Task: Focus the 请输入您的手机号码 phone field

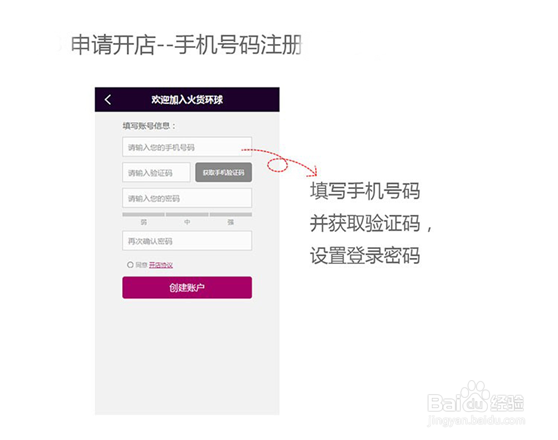Action: (x=187, y=147)
